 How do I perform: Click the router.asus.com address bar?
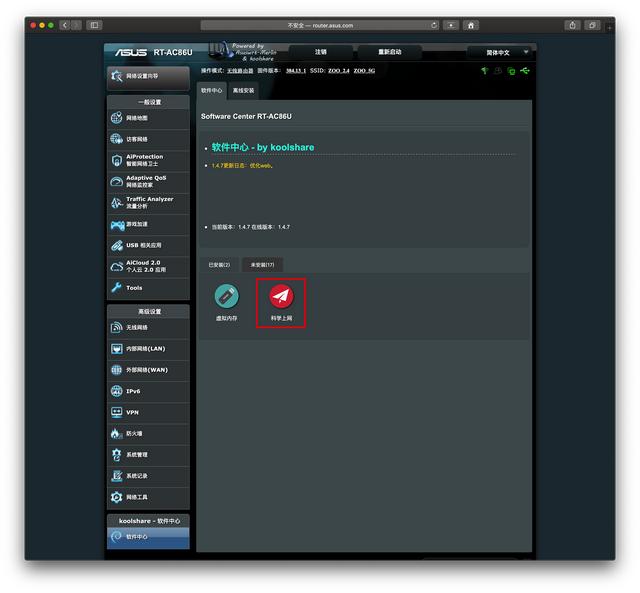pyautogui.click(x=320, y=25)
